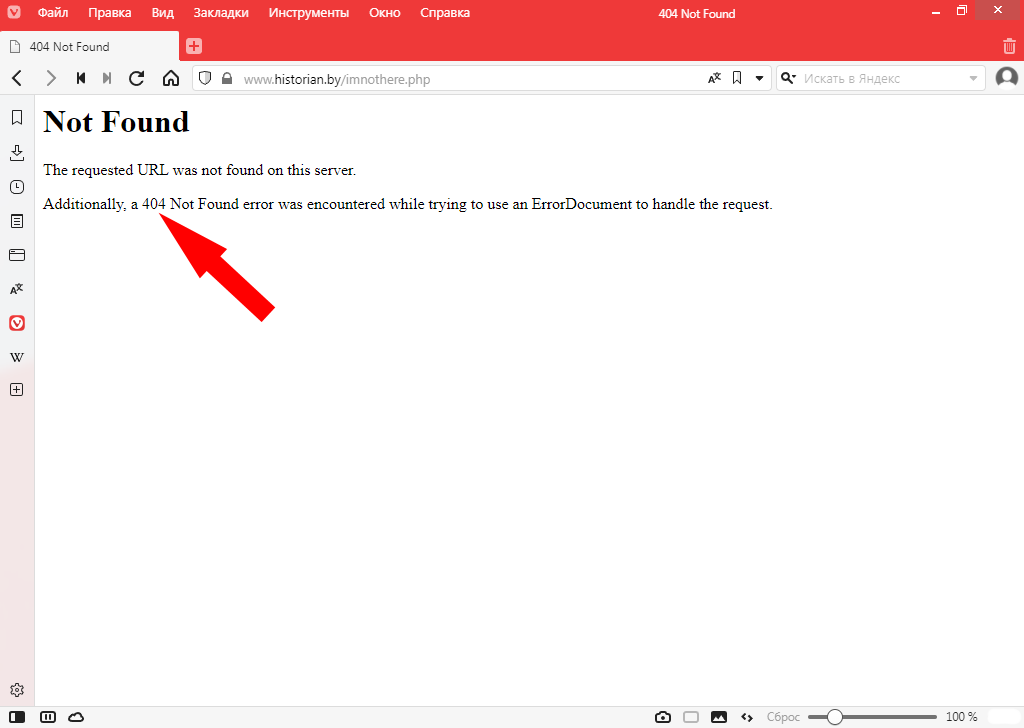The height and width of the screenshot is (728, 1024).
Task: Expand the bookmark dropdown in address bar
Action: (759, 78)
